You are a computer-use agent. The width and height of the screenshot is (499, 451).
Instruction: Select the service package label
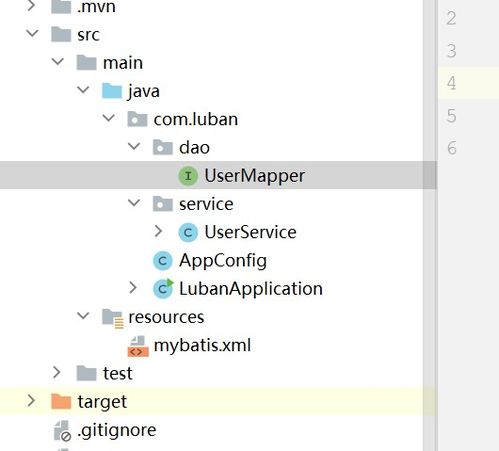[x=206, y=204]
